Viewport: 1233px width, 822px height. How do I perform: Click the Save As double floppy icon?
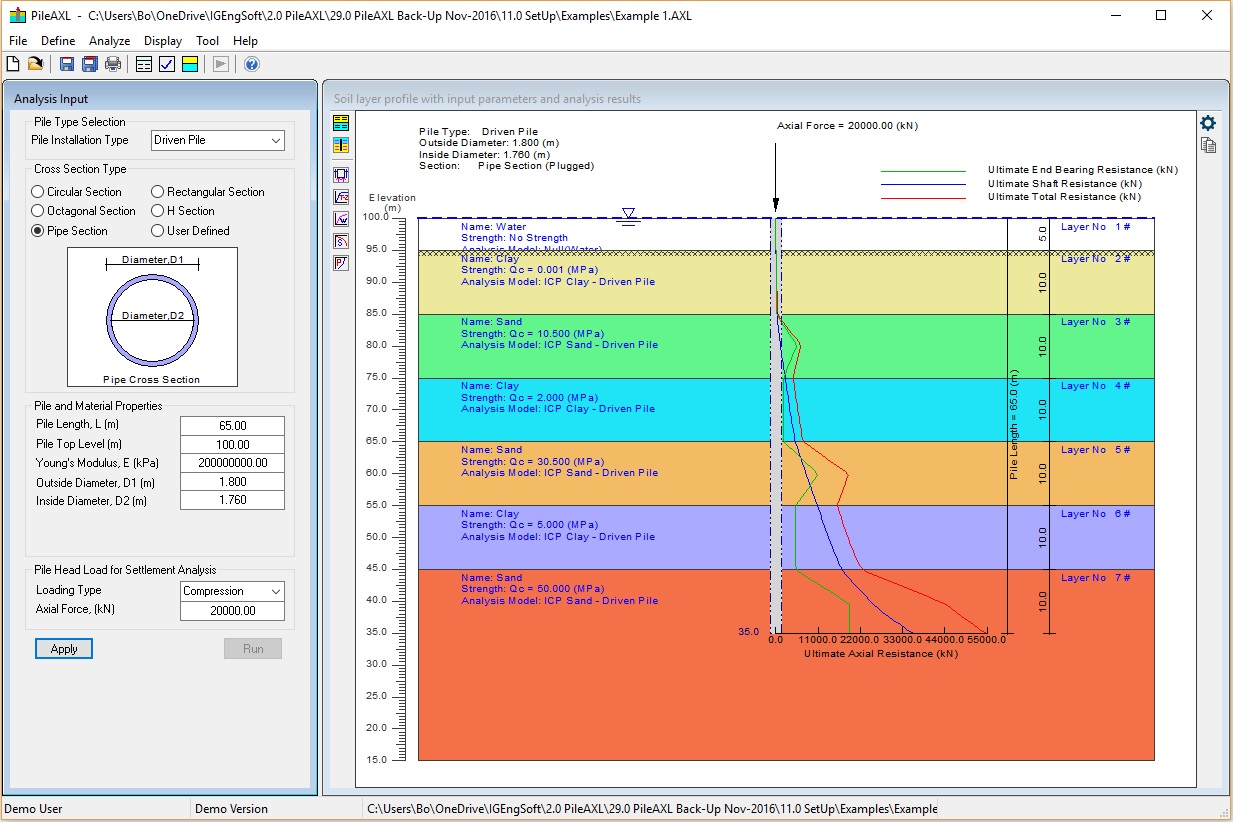(x=90, y=64)
